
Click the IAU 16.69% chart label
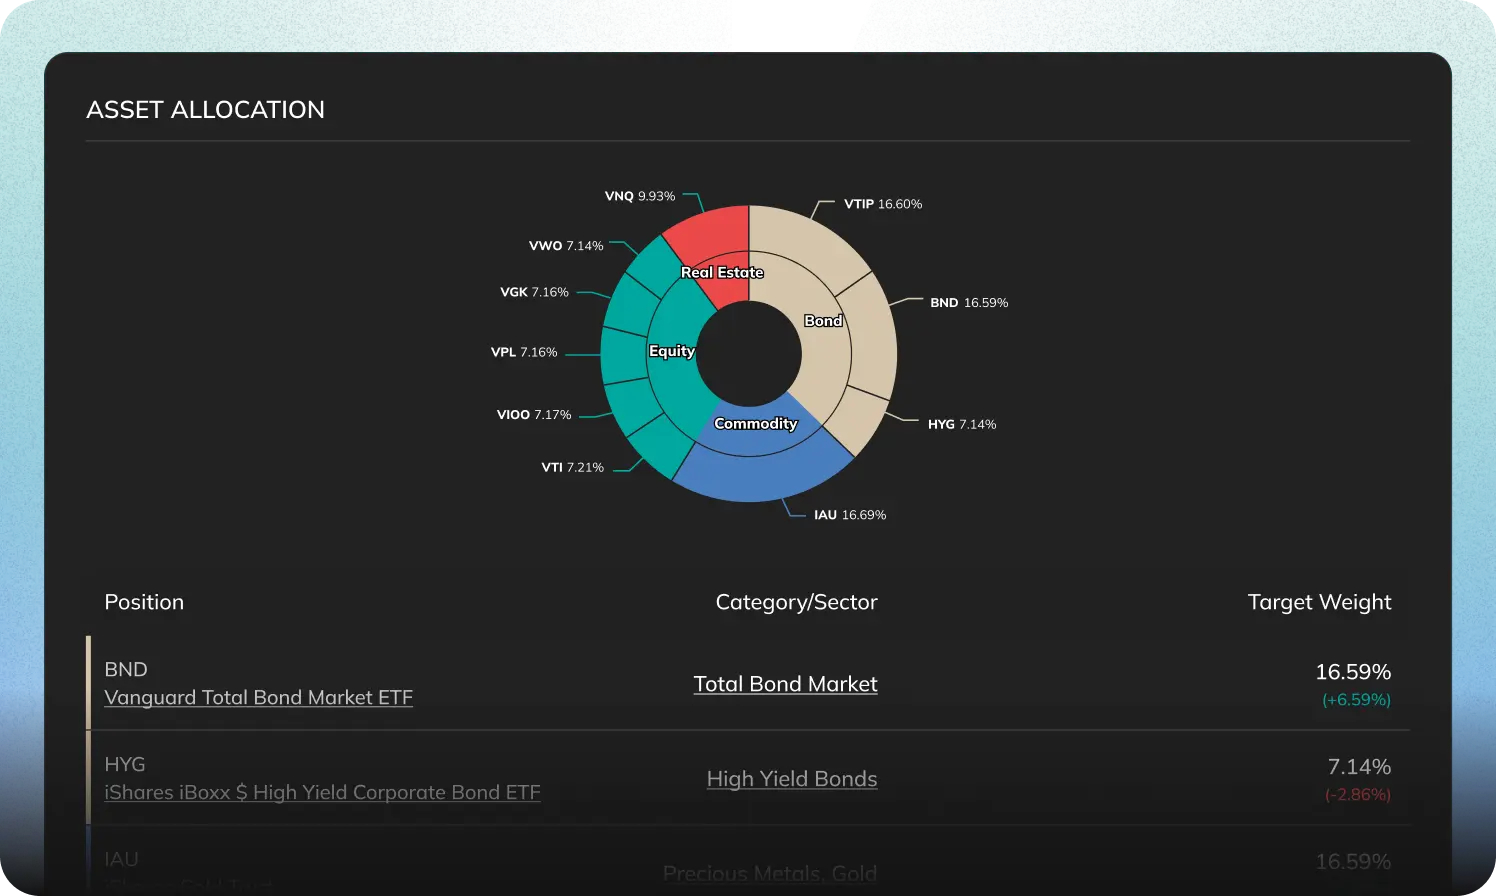coord(850,515)
